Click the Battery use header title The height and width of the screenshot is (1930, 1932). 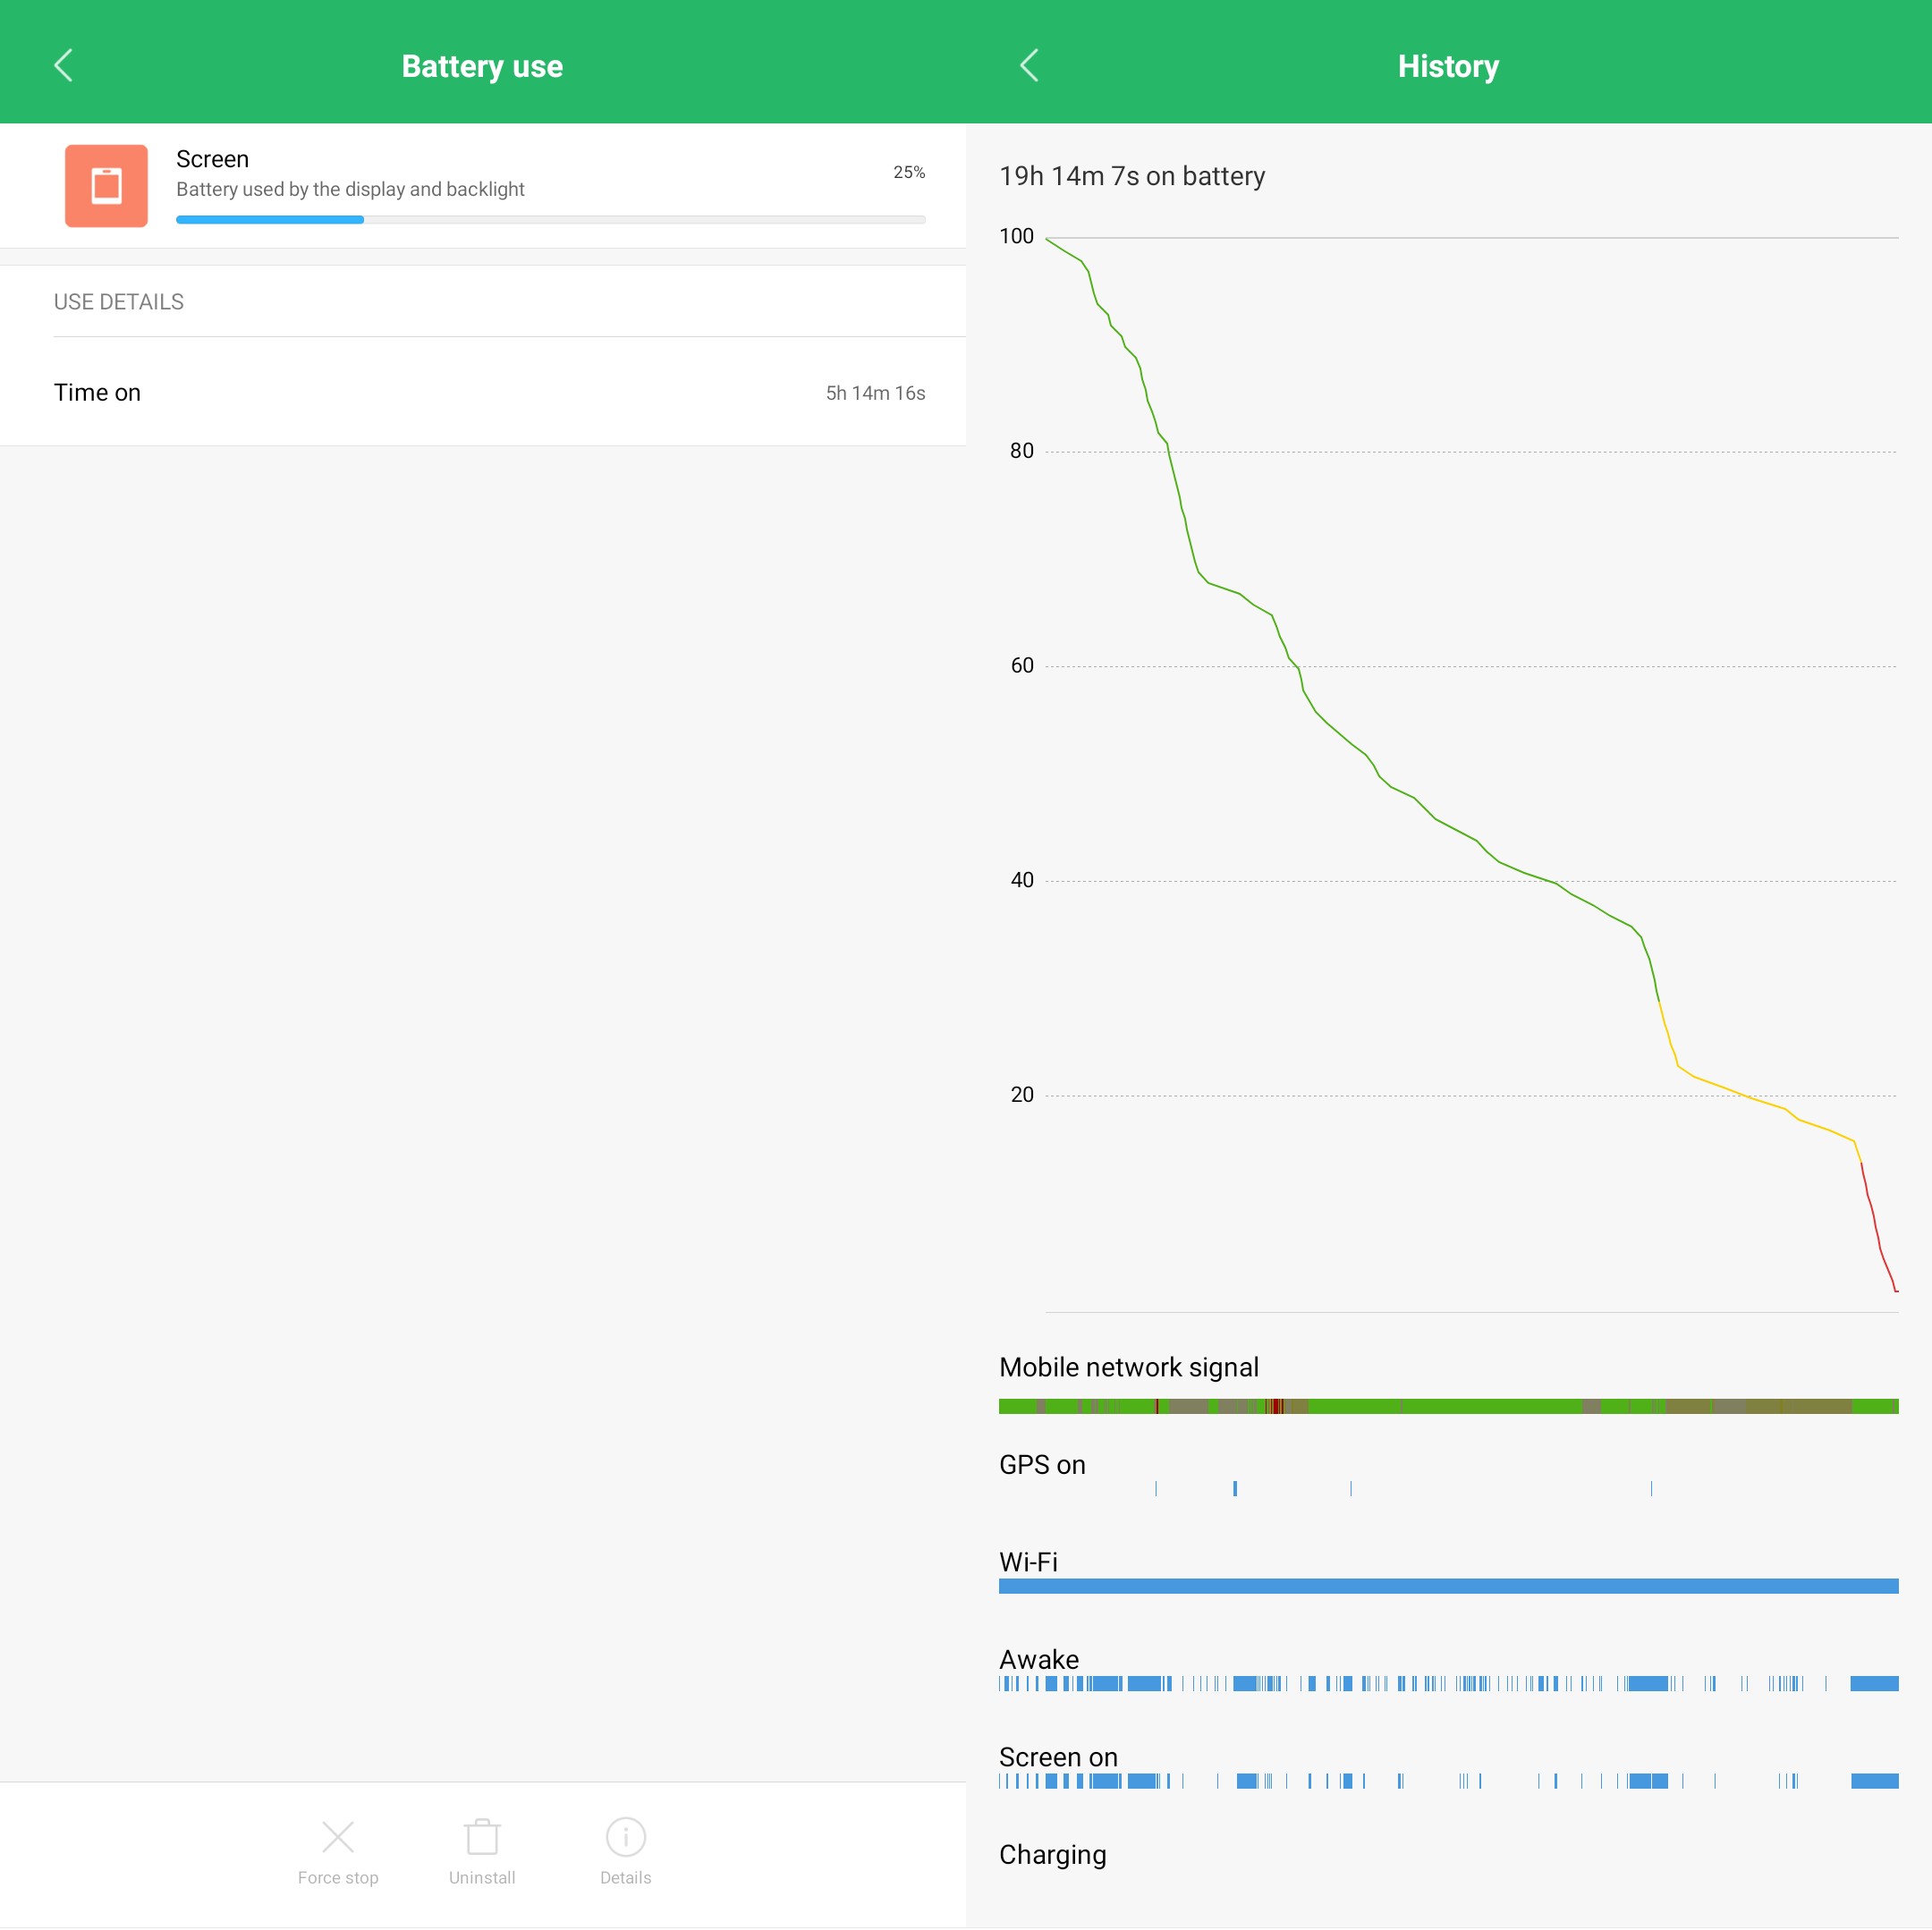coord(482,66)
